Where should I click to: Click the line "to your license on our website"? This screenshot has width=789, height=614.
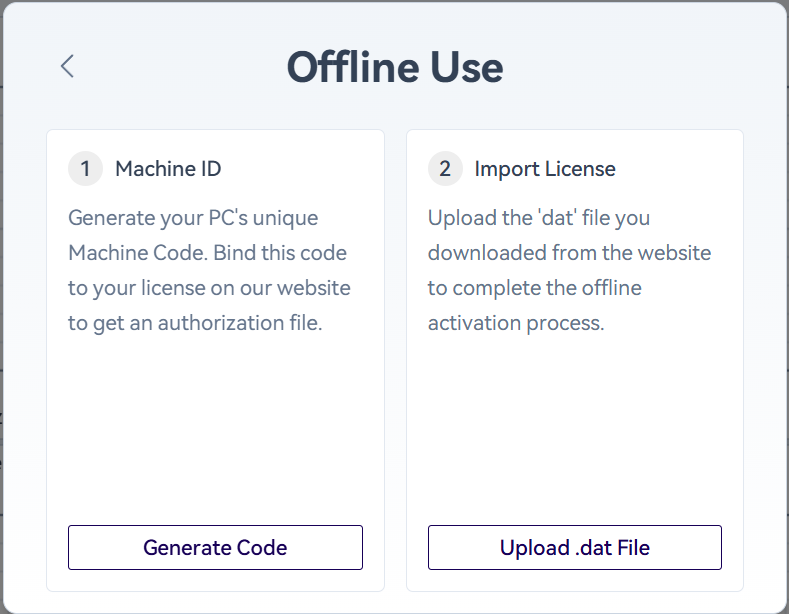(x=209, y=288)
